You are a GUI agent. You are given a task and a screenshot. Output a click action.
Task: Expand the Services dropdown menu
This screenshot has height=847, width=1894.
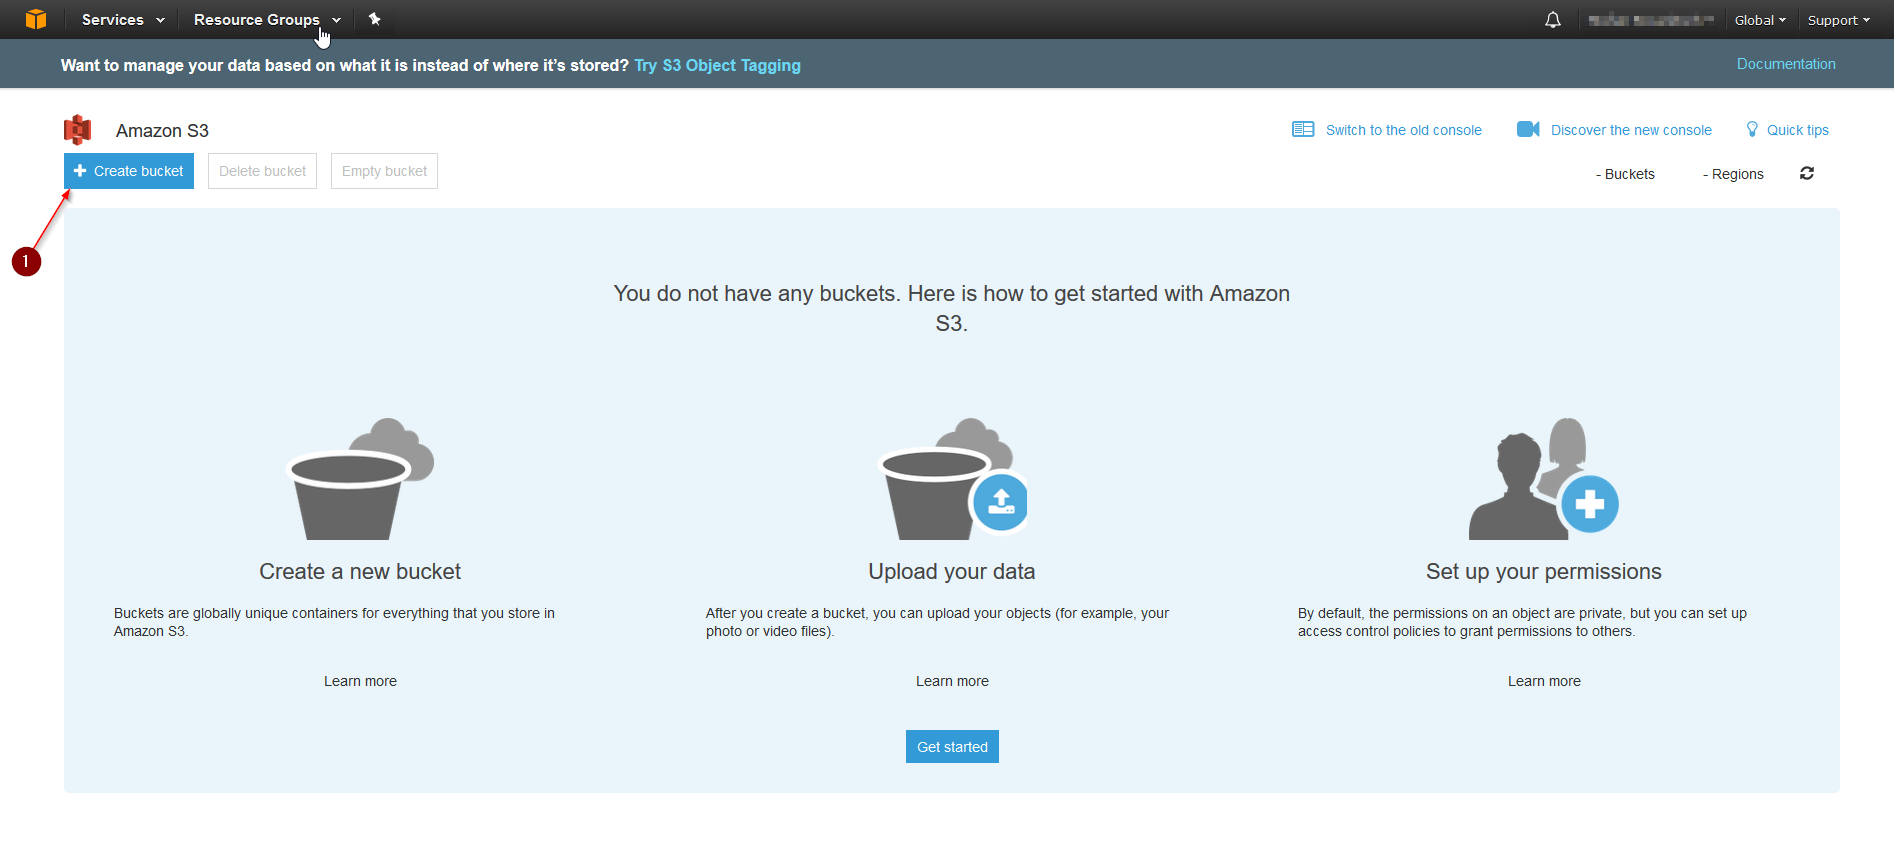(123, 19)
